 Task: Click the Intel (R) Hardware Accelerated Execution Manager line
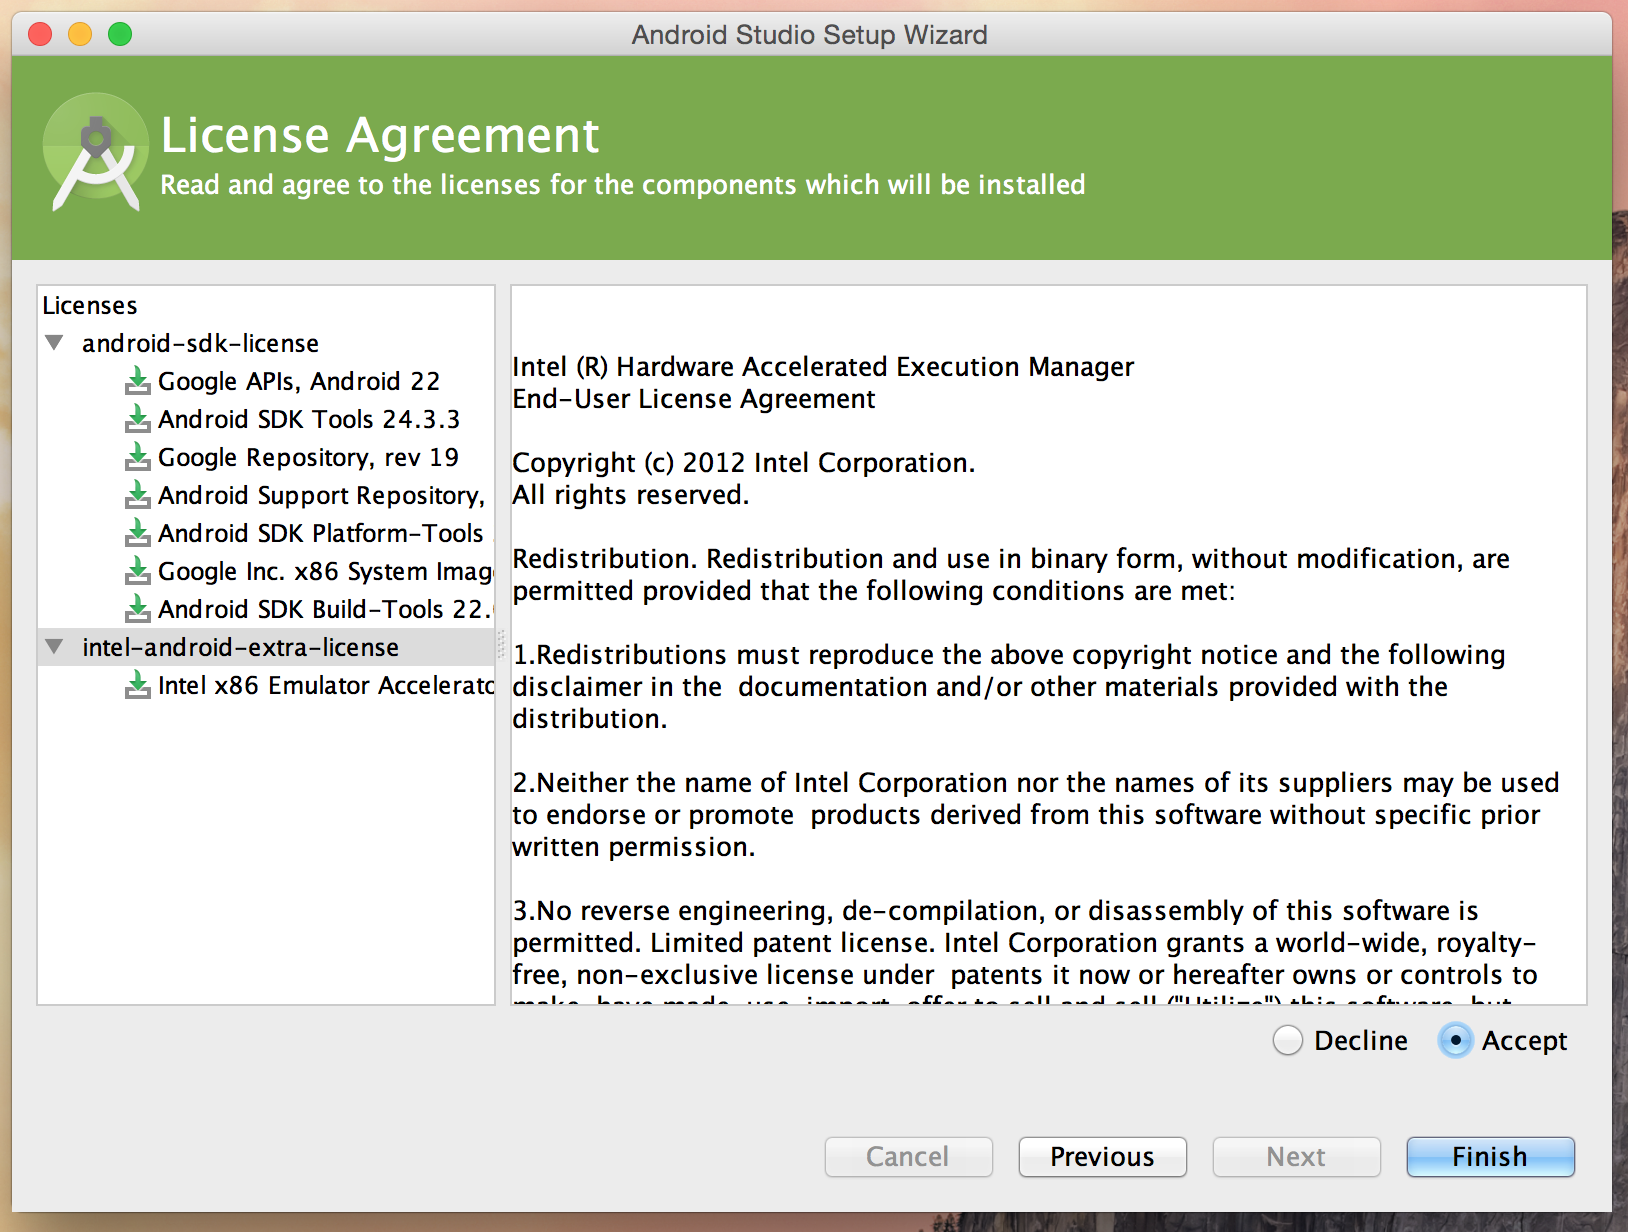tap(823, 367)
